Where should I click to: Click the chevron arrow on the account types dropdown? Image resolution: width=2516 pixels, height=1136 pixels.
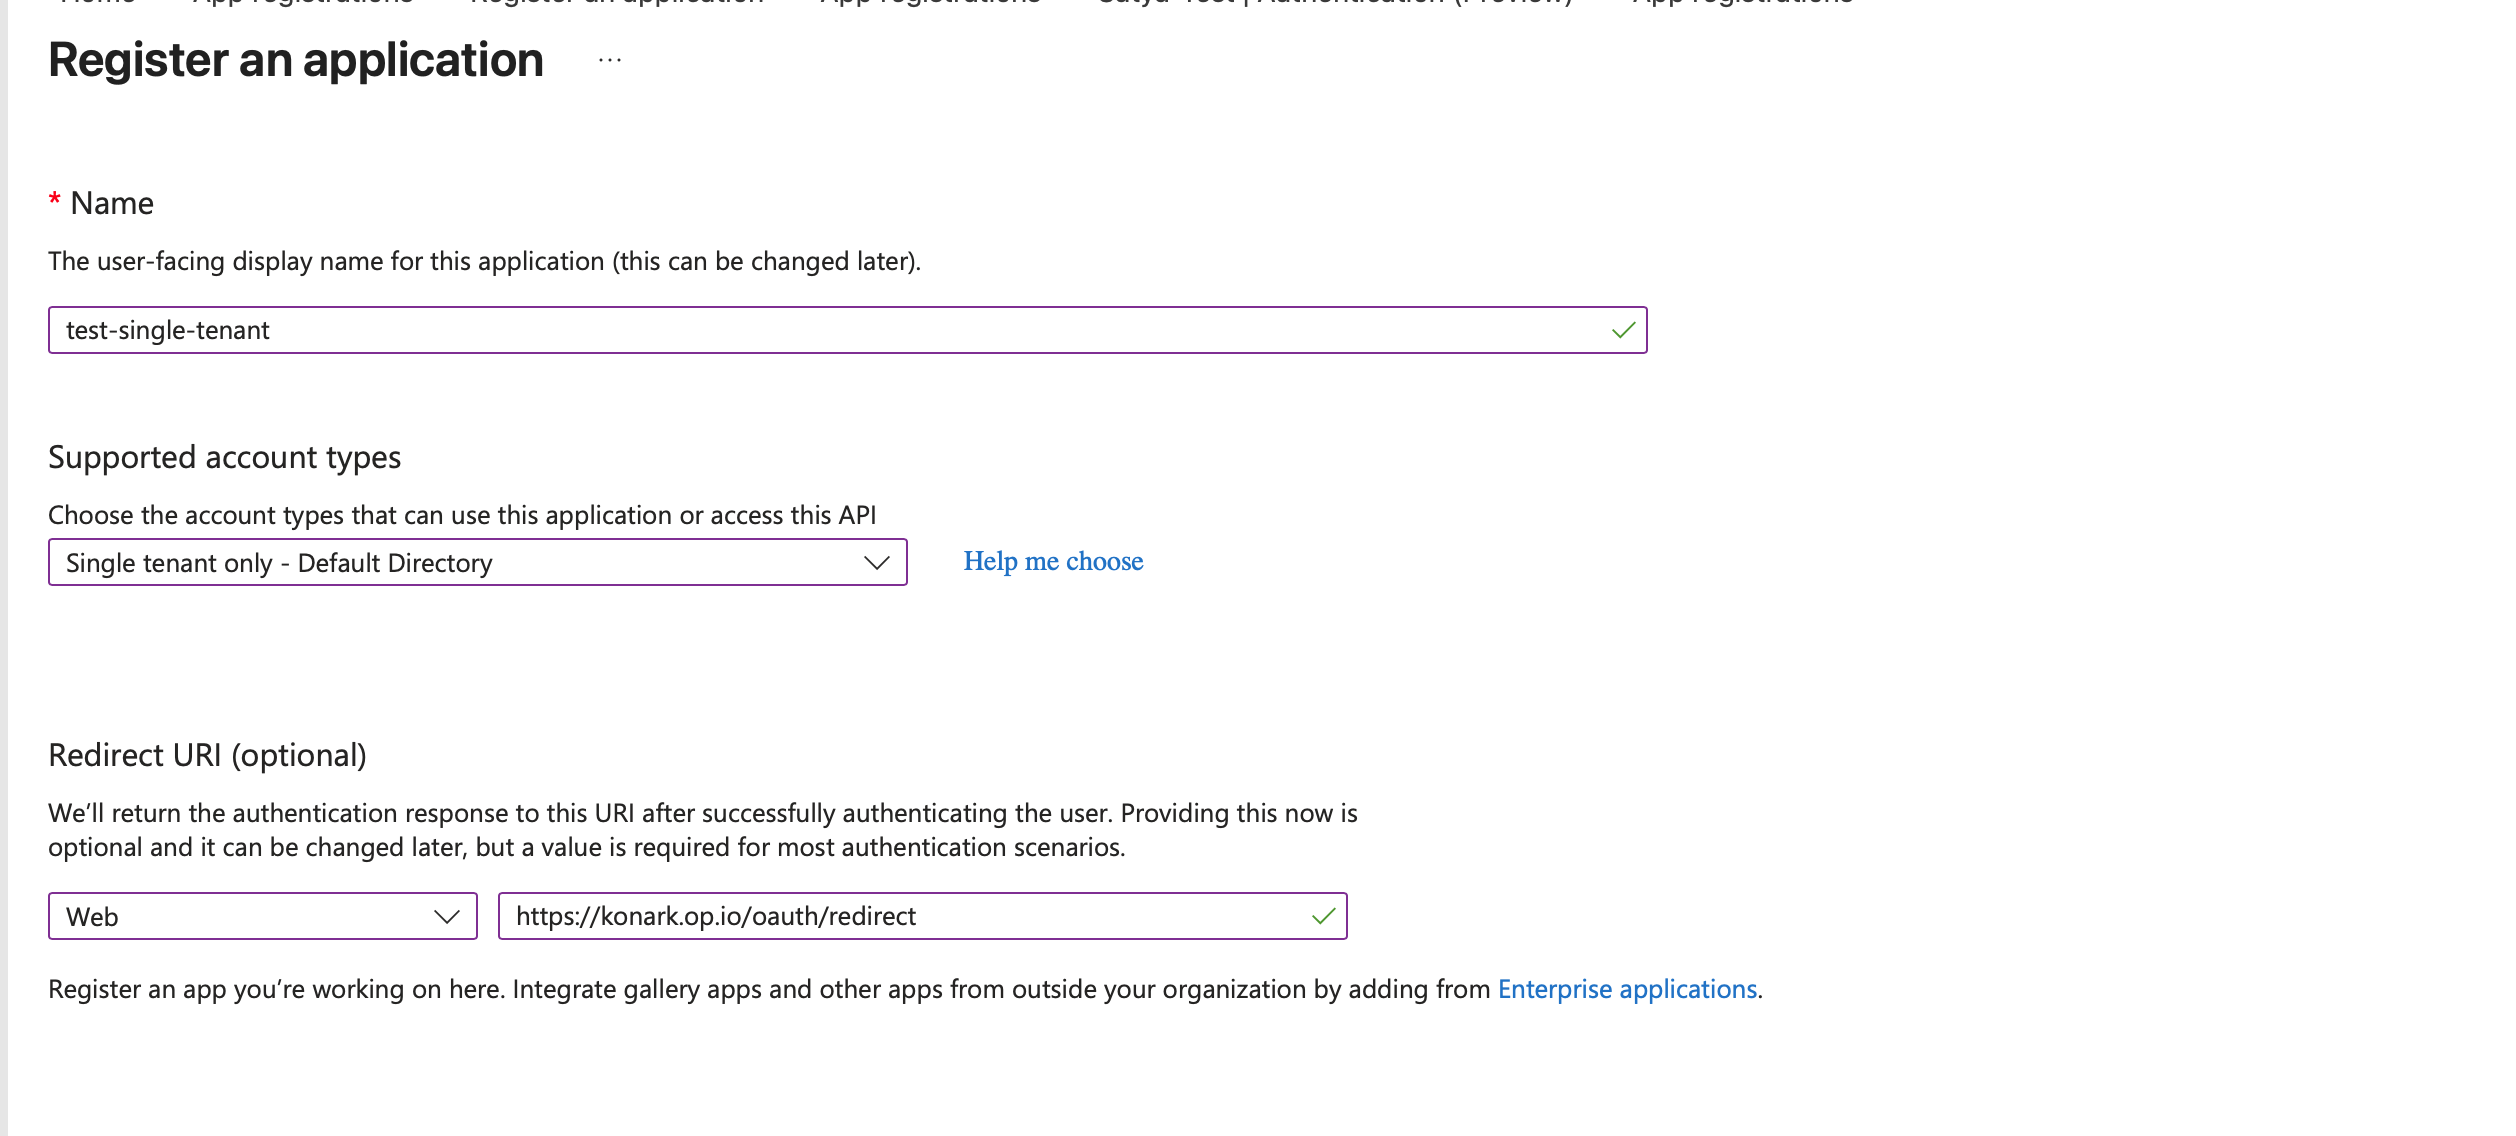tap(876, 563)
